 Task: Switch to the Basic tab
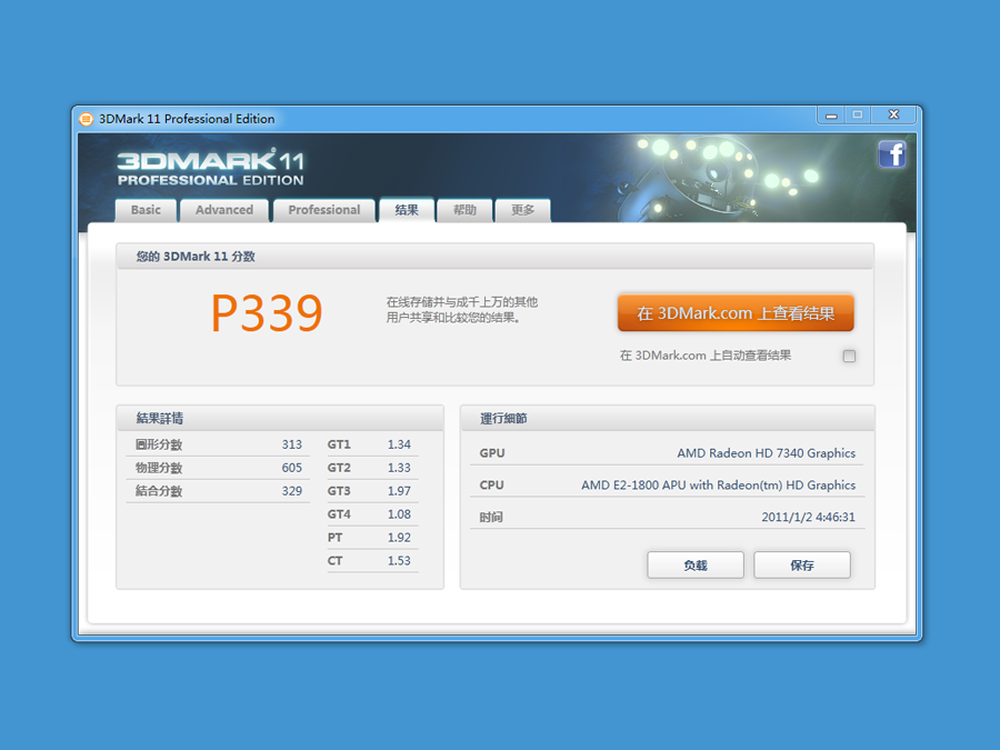pyautogui.click(x=145, y=210)
